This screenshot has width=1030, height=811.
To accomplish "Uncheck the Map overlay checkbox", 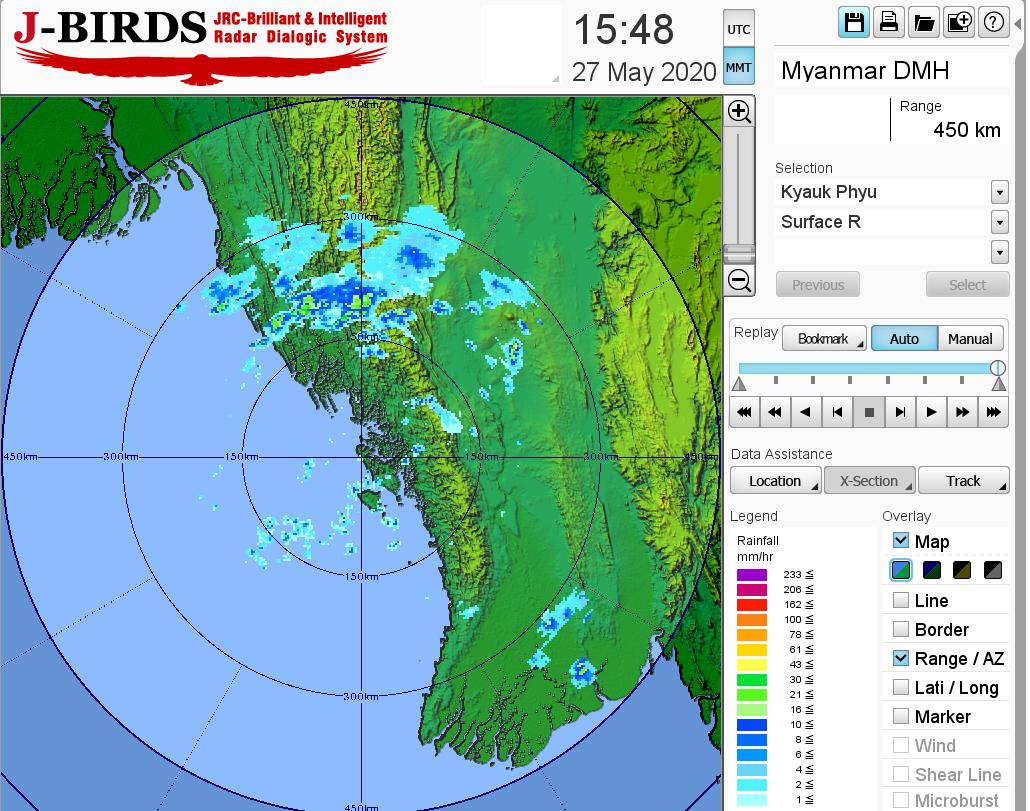I will click(x=901, y=541).
